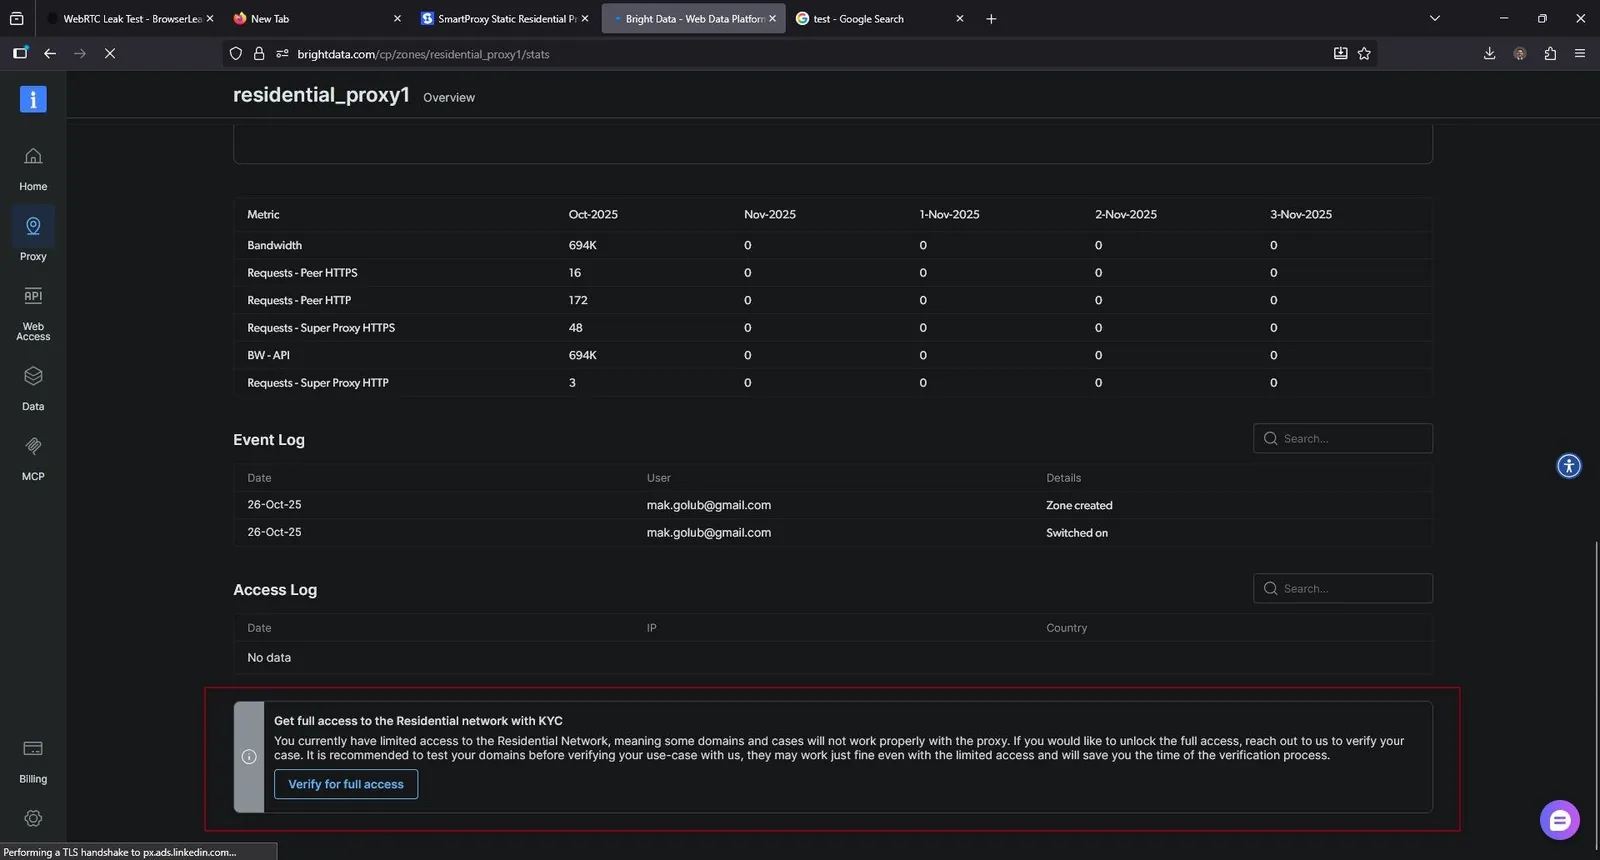Open the accessibility widget icon
The image size is (1600, 860).
(1569, 466)
